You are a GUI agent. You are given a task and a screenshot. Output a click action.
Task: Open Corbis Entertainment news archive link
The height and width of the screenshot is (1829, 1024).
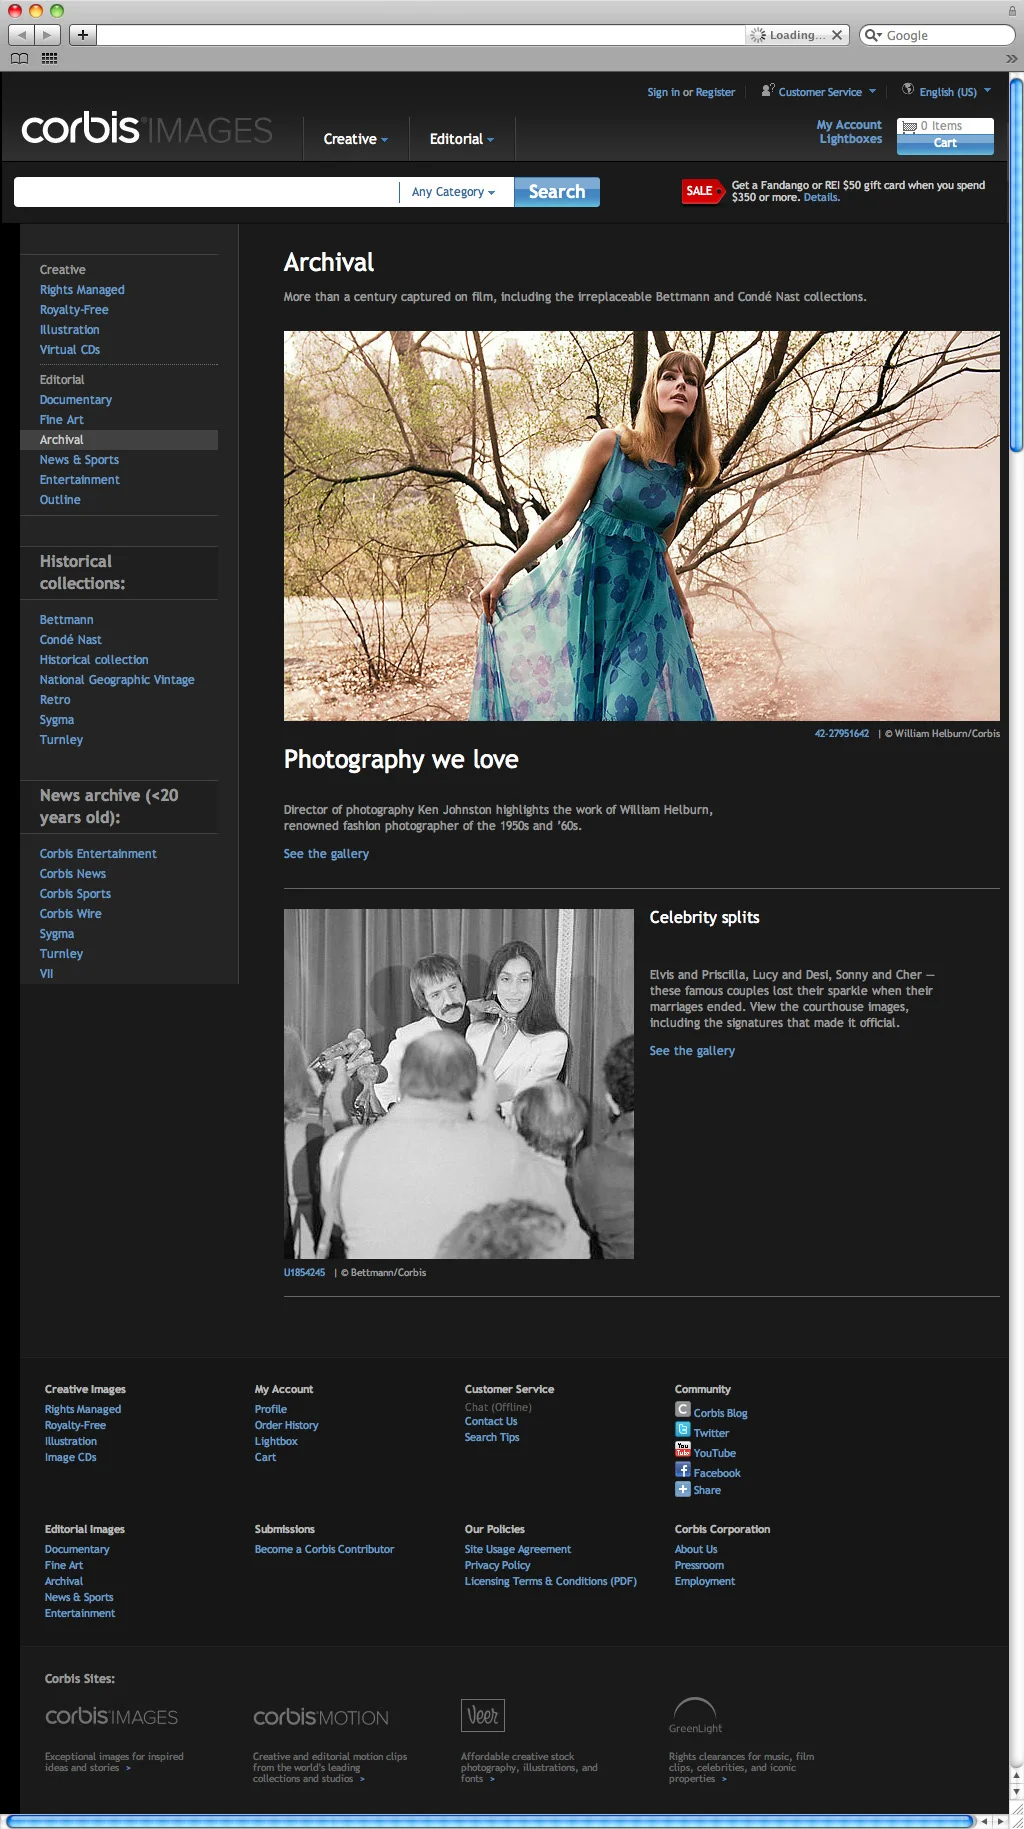[98, 854]
